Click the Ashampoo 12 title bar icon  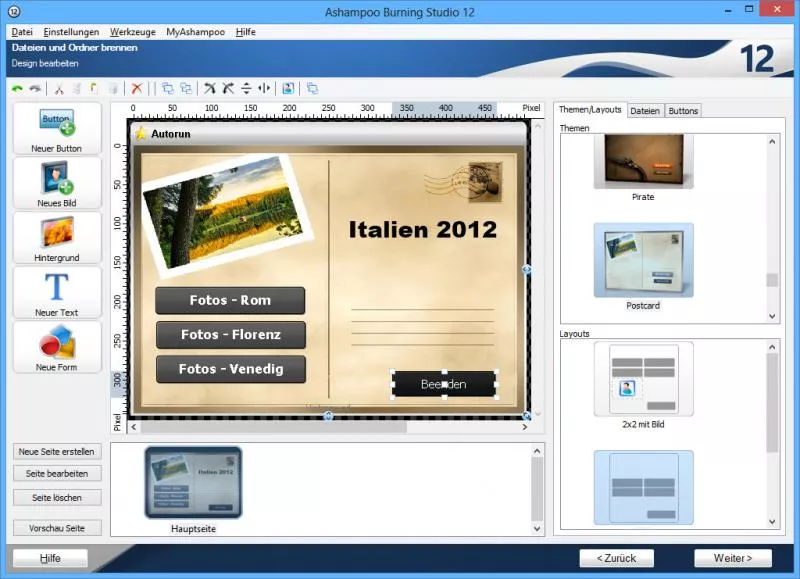click(14, 11)
